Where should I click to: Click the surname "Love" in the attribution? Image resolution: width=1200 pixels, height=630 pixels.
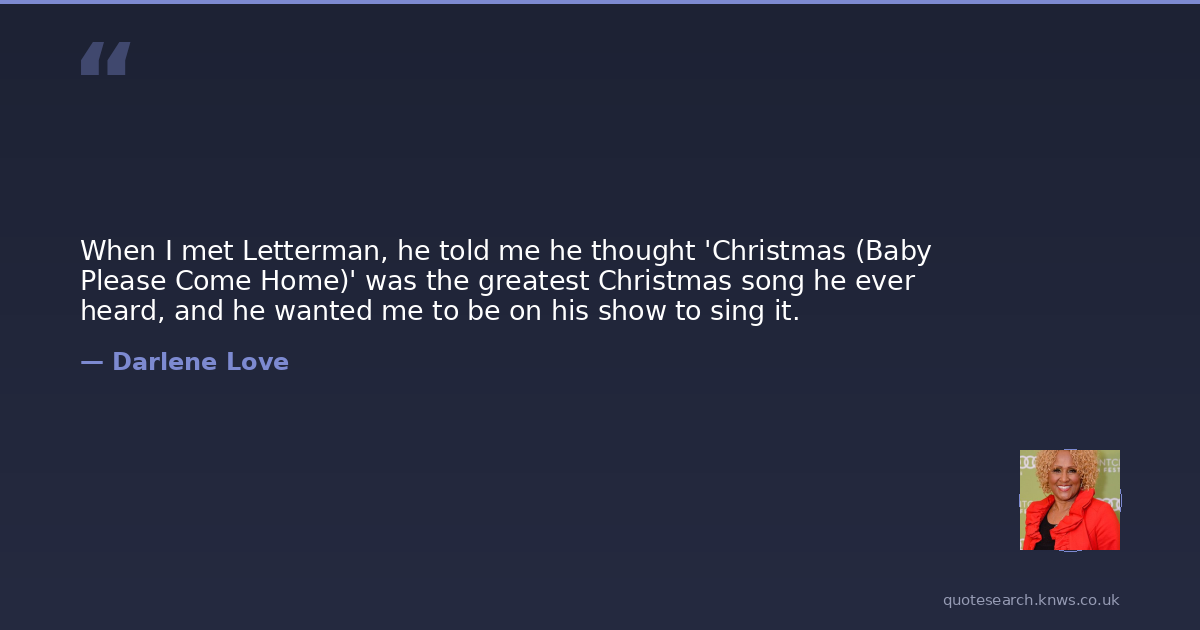coord(257,362)
